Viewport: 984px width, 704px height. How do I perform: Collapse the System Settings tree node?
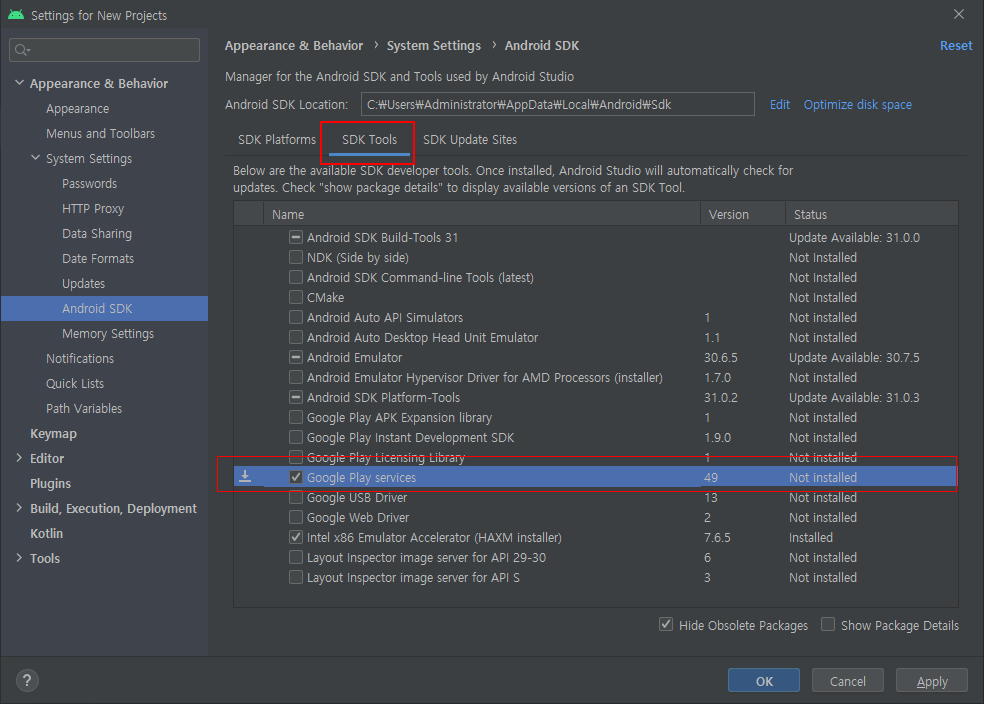click(36, 158)
